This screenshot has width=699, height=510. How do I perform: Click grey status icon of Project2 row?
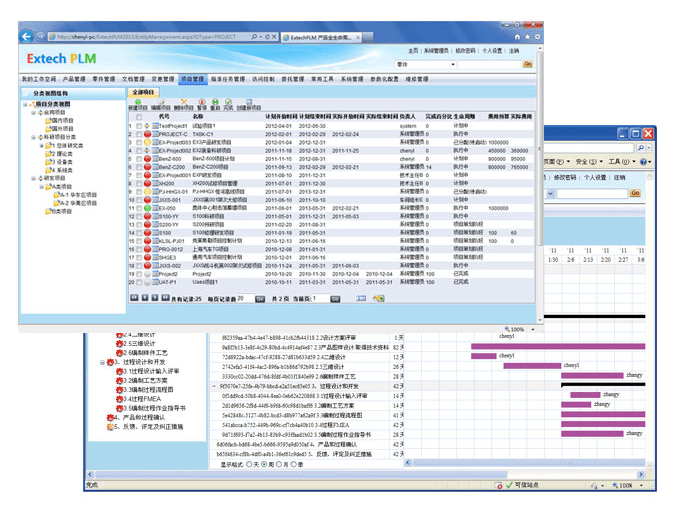[148, 274]
